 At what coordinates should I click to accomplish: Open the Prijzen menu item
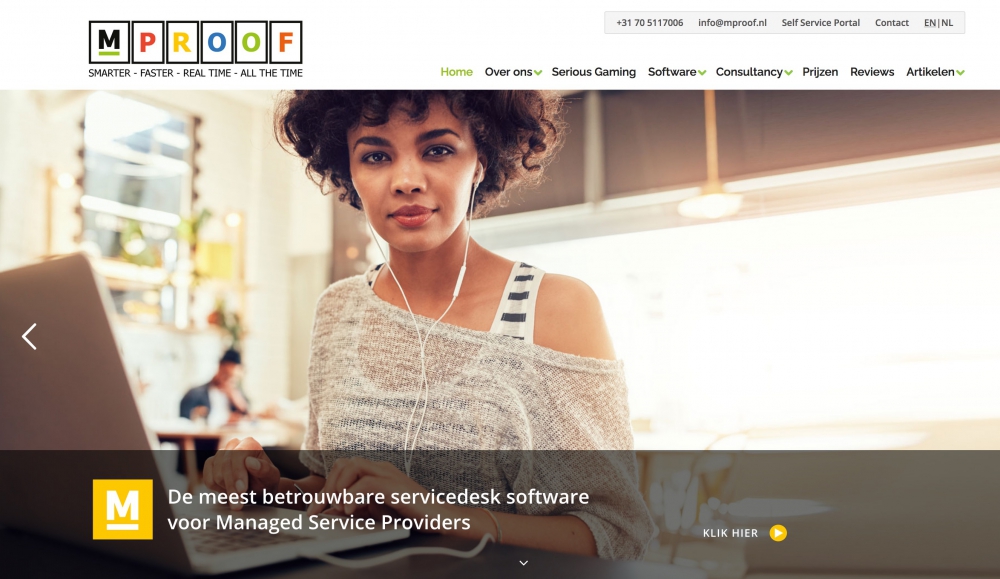820,72
